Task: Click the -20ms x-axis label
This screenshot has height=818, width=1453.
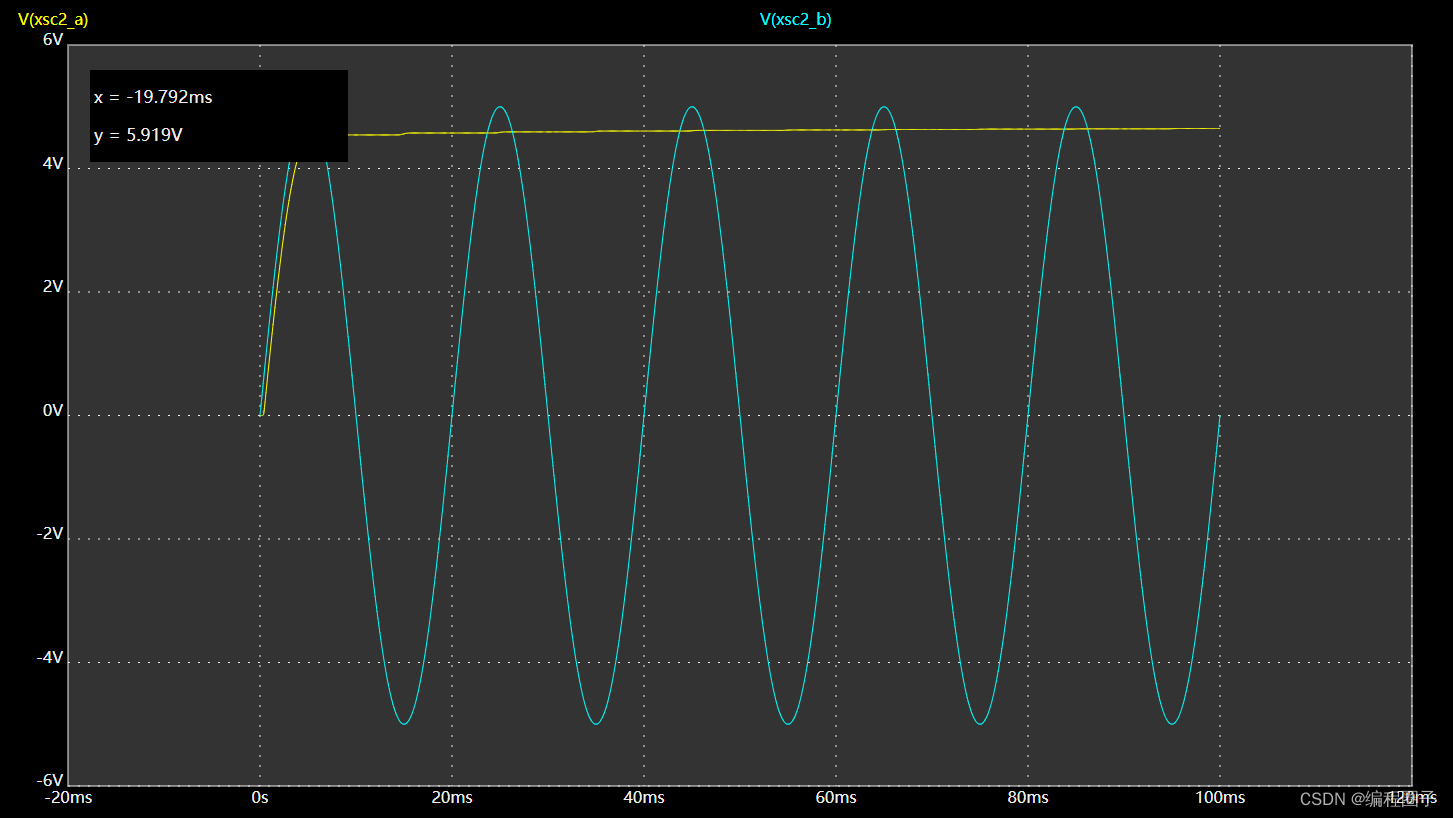Action: (69, 797)
